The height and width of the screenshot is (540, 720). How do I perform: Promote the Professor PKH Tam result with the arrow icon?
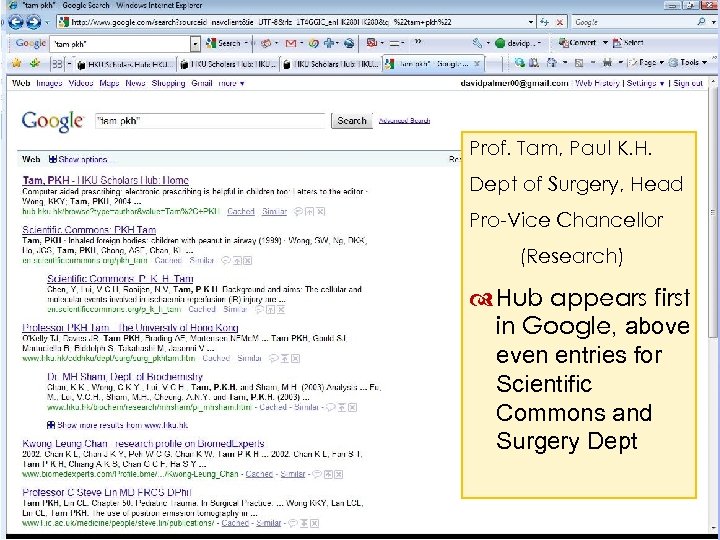(285, 359)
